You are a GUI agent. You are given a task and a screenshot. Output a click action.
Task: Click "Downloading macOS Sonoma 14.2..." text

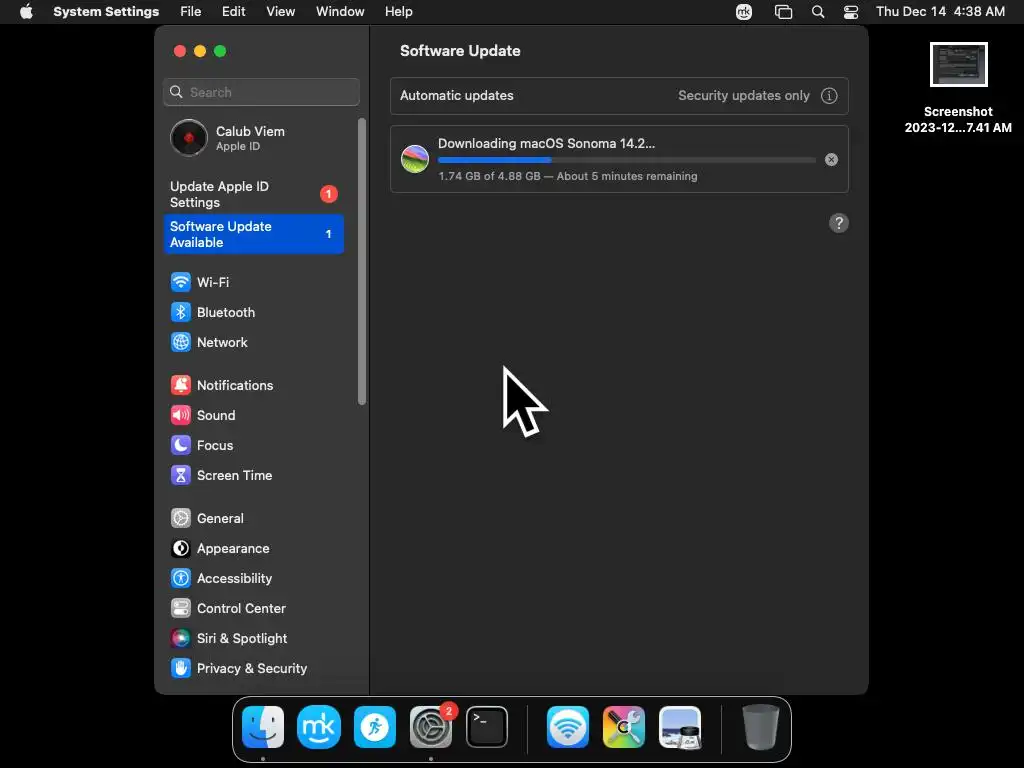point(546,144)
